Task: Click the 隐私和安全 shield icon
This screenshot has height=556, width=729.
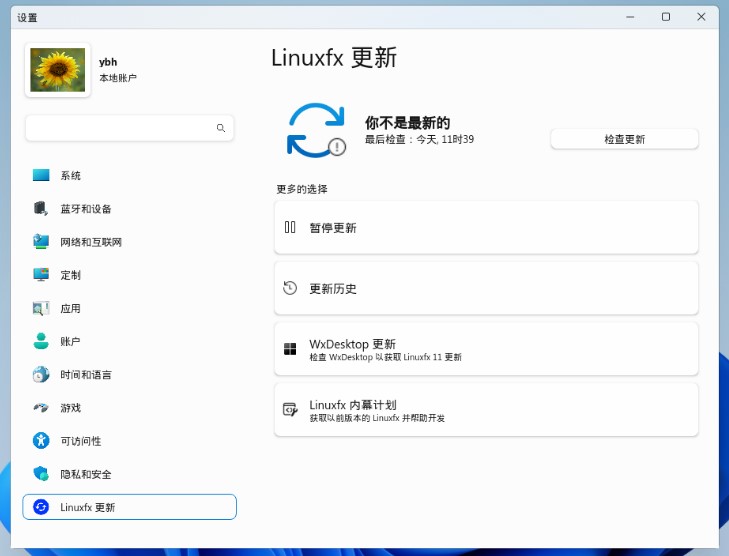Action: coord(41,474)
